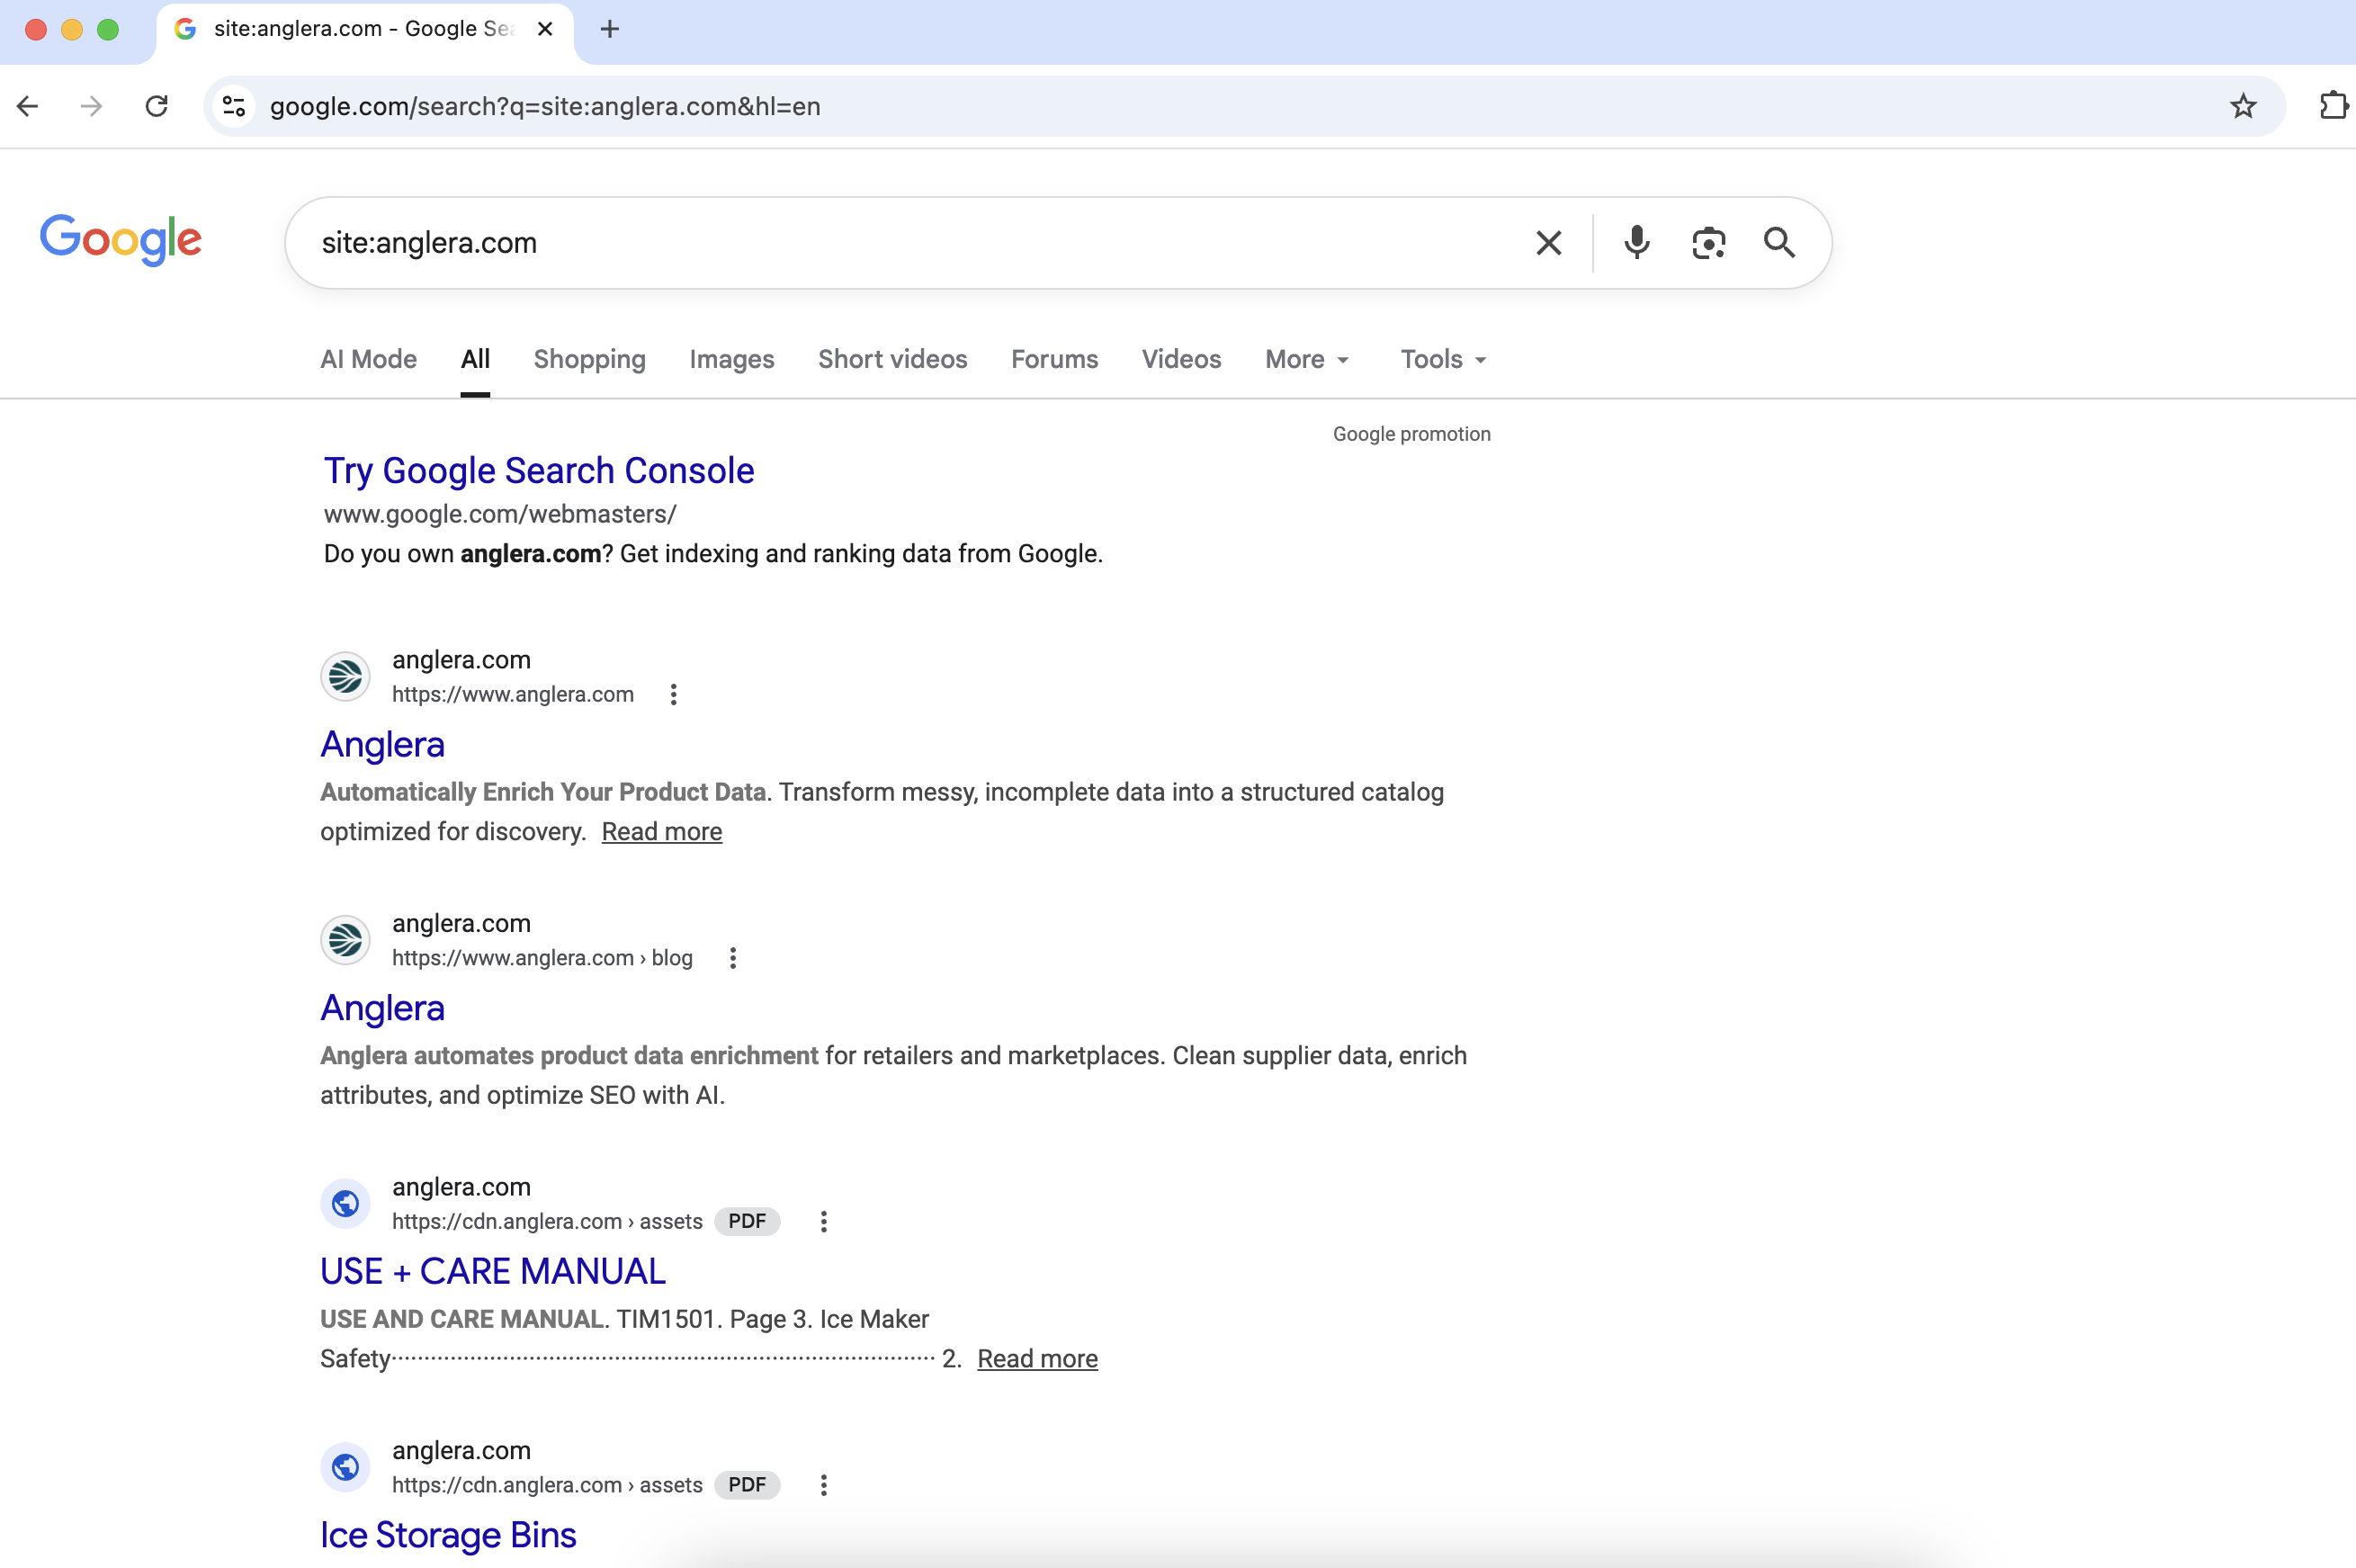Switch to the AI Mode tab
The width and height of the screenshot is (2356, 1568).
pyautogui.click(x=367, y=359)
